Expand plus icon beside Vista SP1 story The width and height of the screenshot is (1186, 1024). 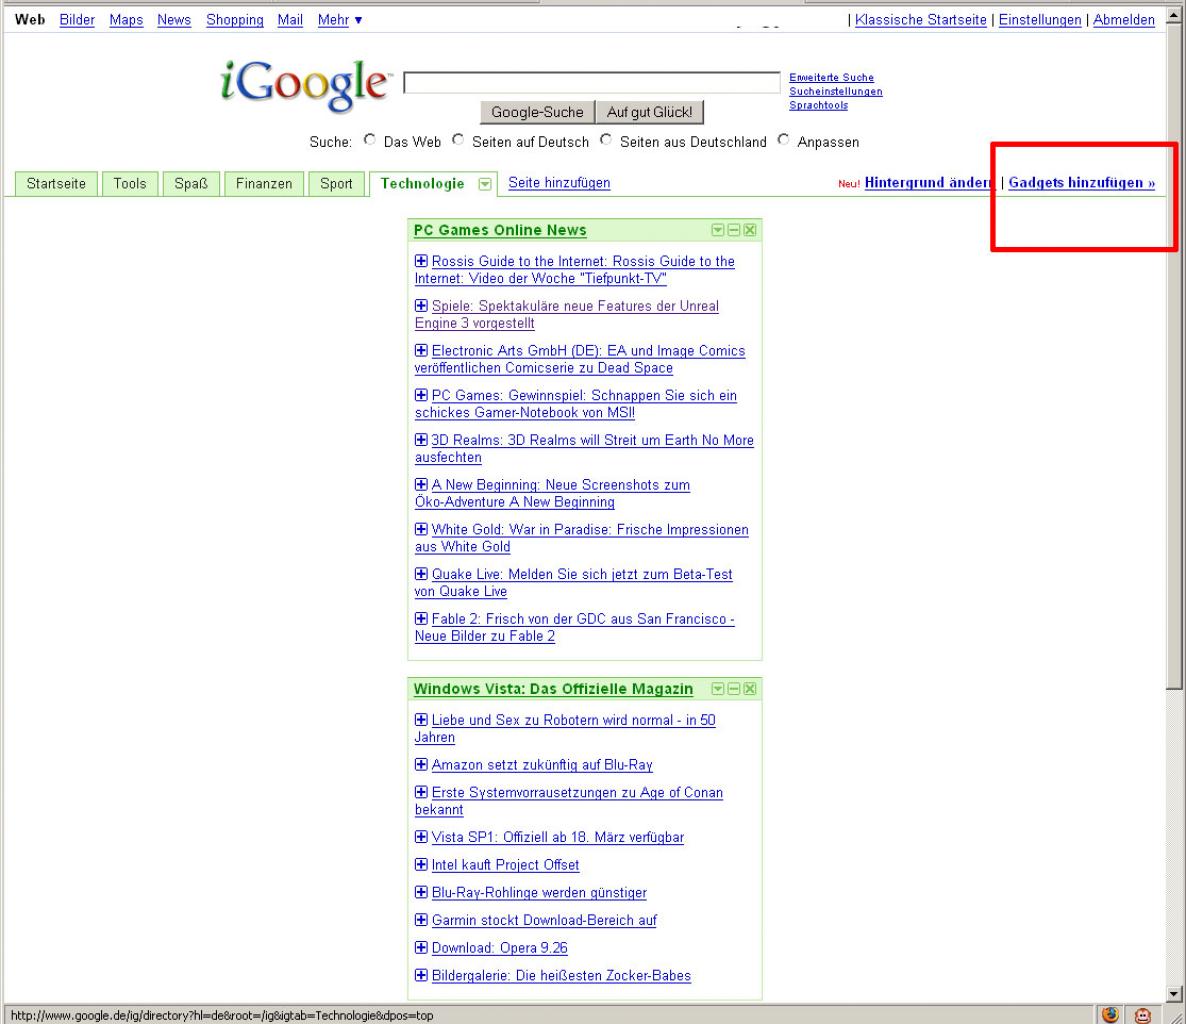coord(421,836)
